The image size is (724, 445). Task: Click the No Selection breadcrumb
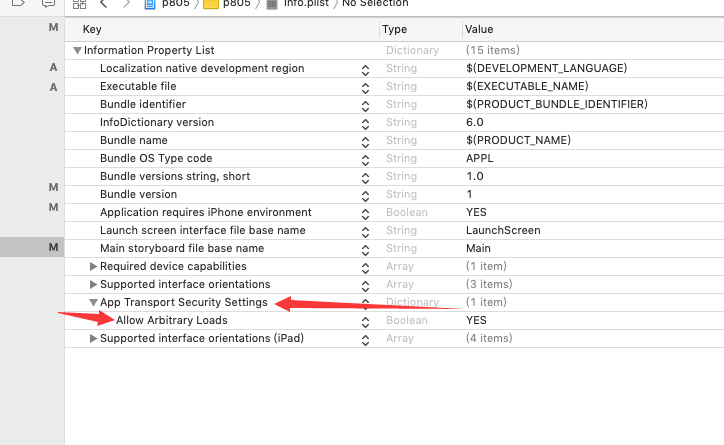(x=375, y=4)
